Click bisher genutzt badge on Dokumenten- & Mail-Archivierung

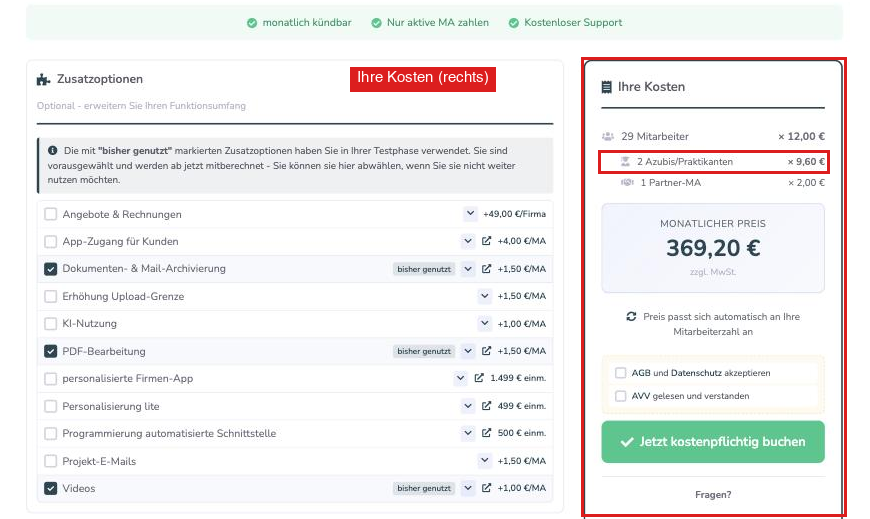click(424, 269)
